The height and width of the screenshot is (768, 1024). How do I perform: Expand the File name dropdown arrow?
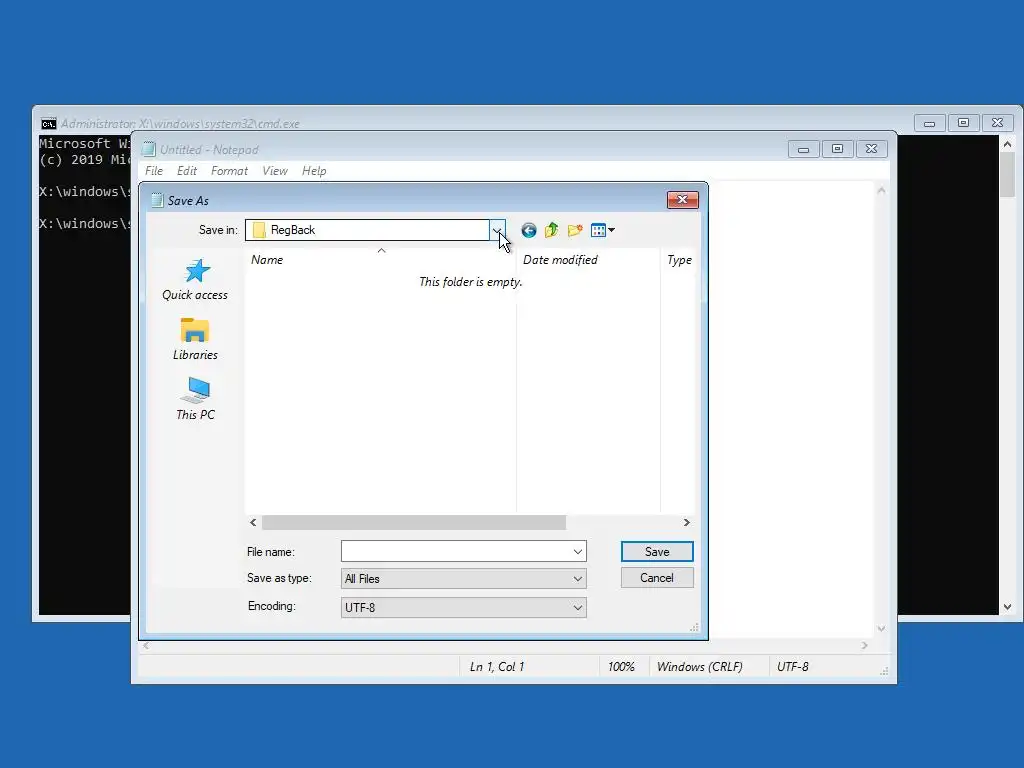pos(577,552)
